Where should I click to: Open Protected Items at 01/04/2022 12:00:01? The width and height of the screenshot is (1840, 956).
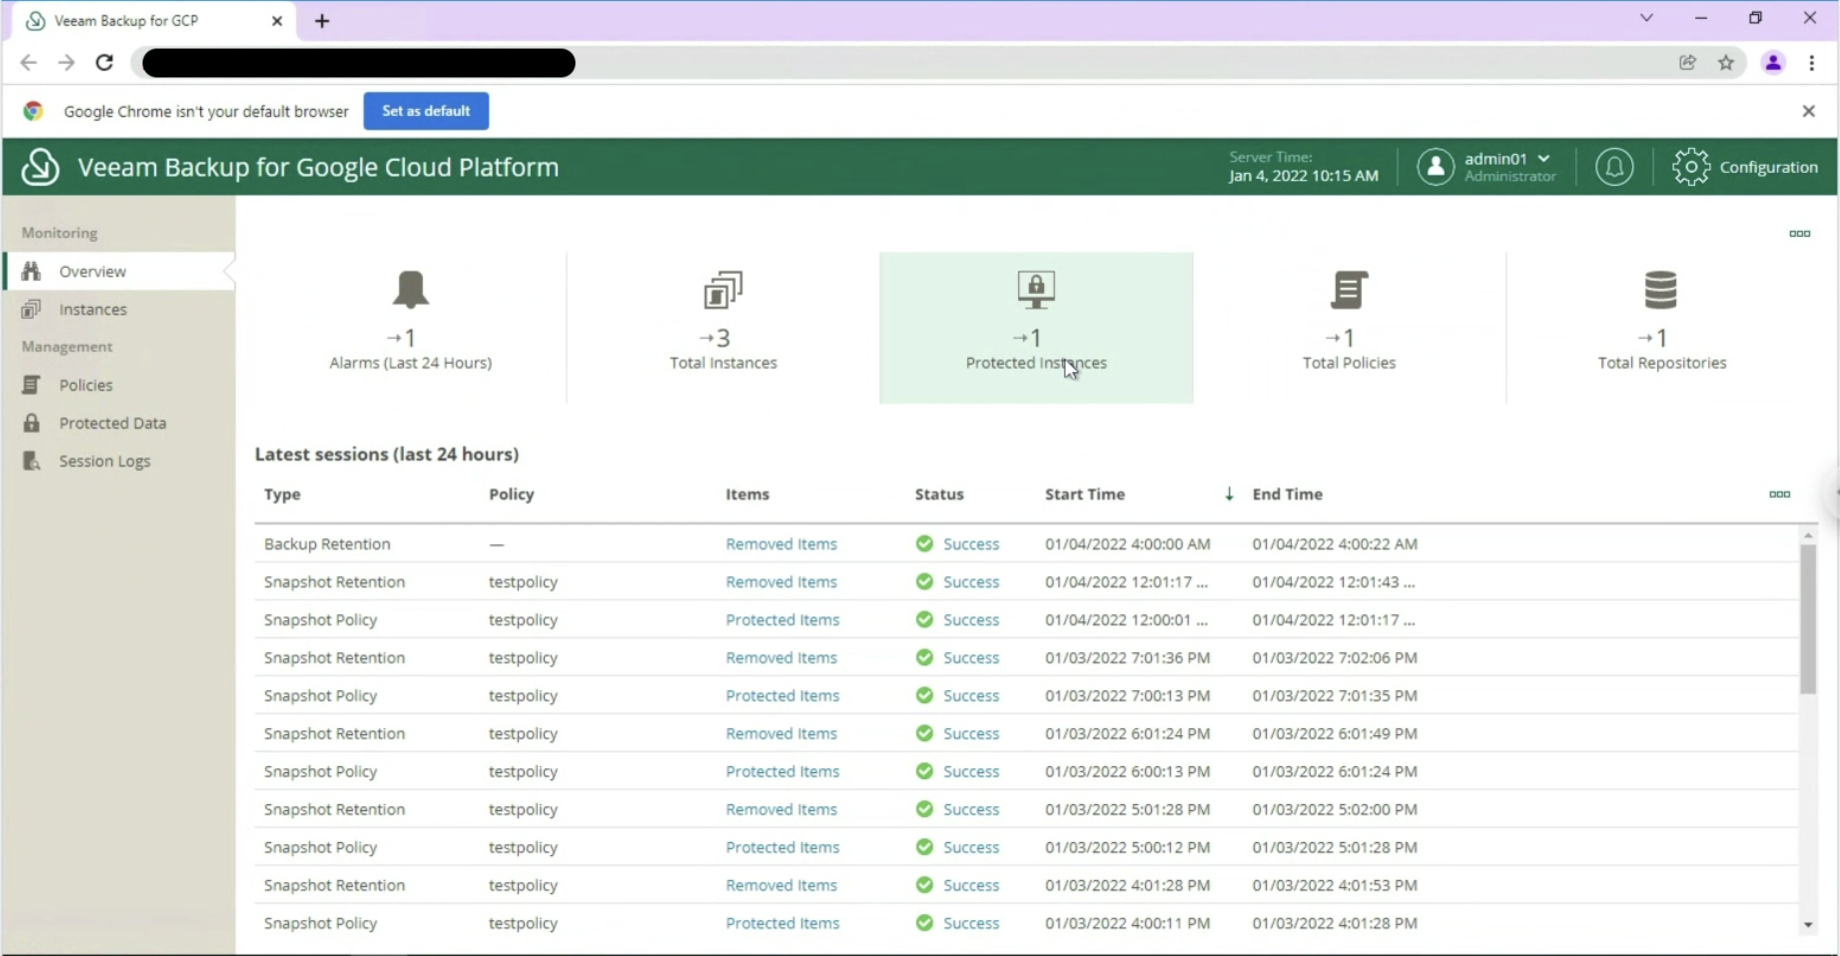782,620
